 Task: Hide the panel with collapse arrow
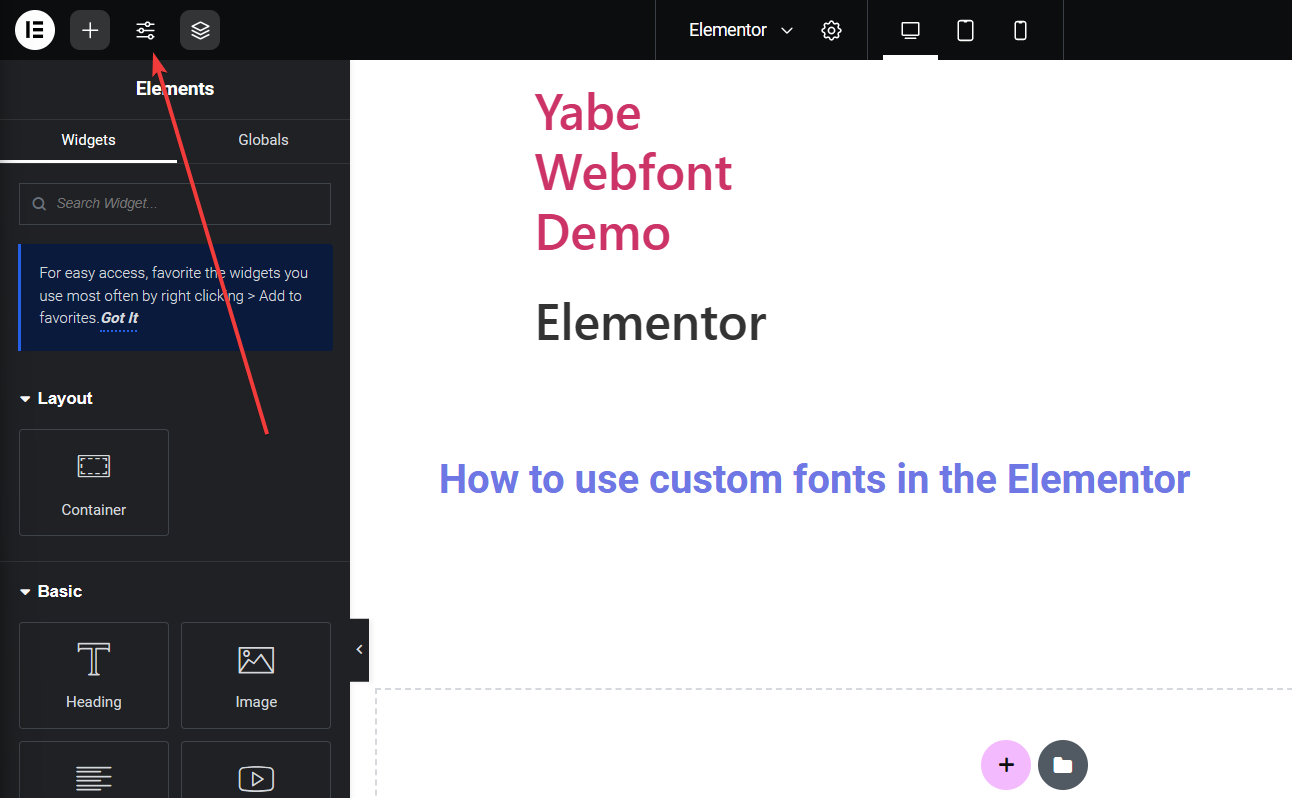point(360,650)
